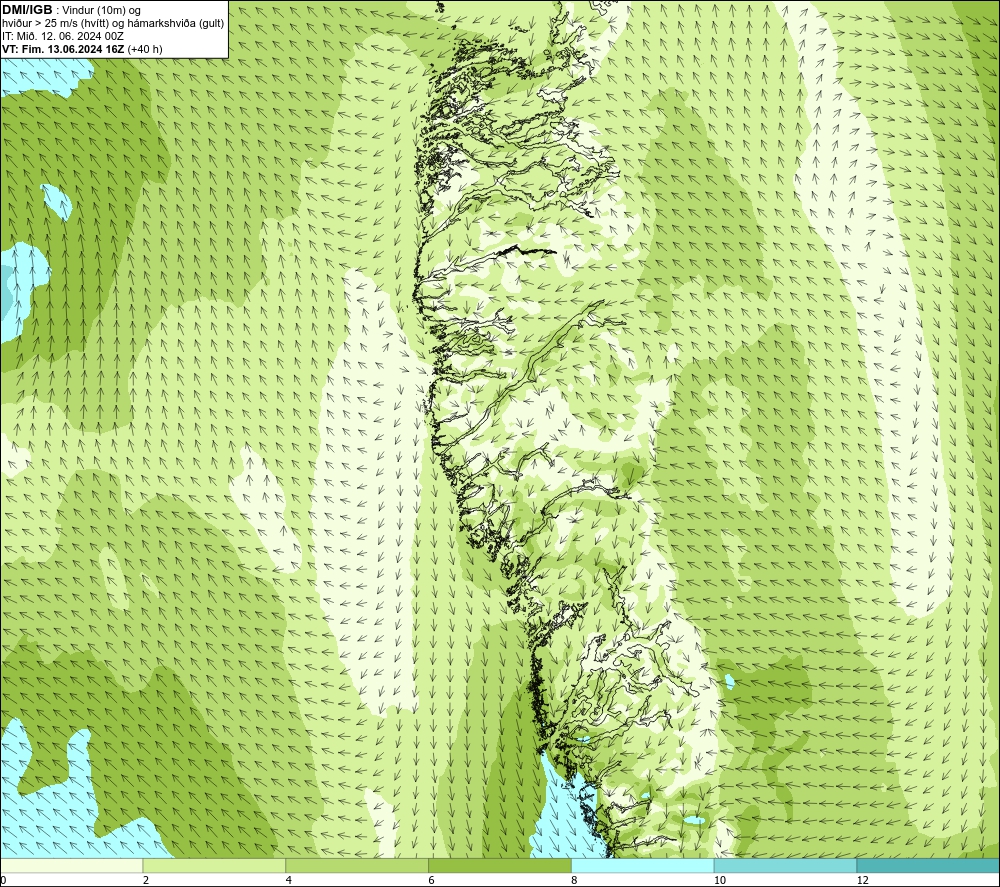Click the 'hviður > 25 m/s' legend line
The image size is (1000, 887).
point(113,23)
